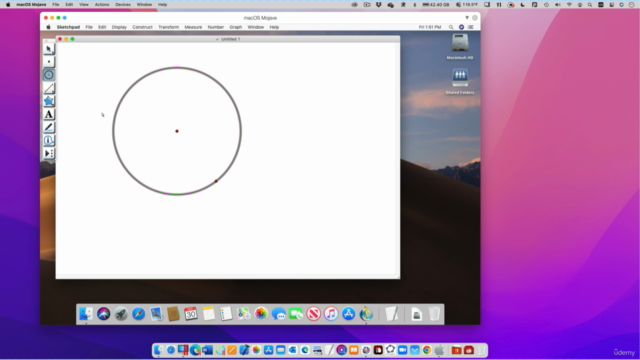Open Zoom in the host dock
This screenshot has width=640, height=360.
[x=402, y=350]
